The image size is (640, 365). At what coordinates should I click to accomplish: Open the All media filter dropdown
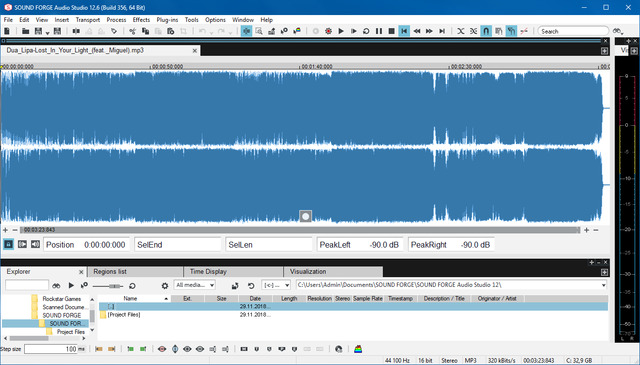(x=195, y=285)
